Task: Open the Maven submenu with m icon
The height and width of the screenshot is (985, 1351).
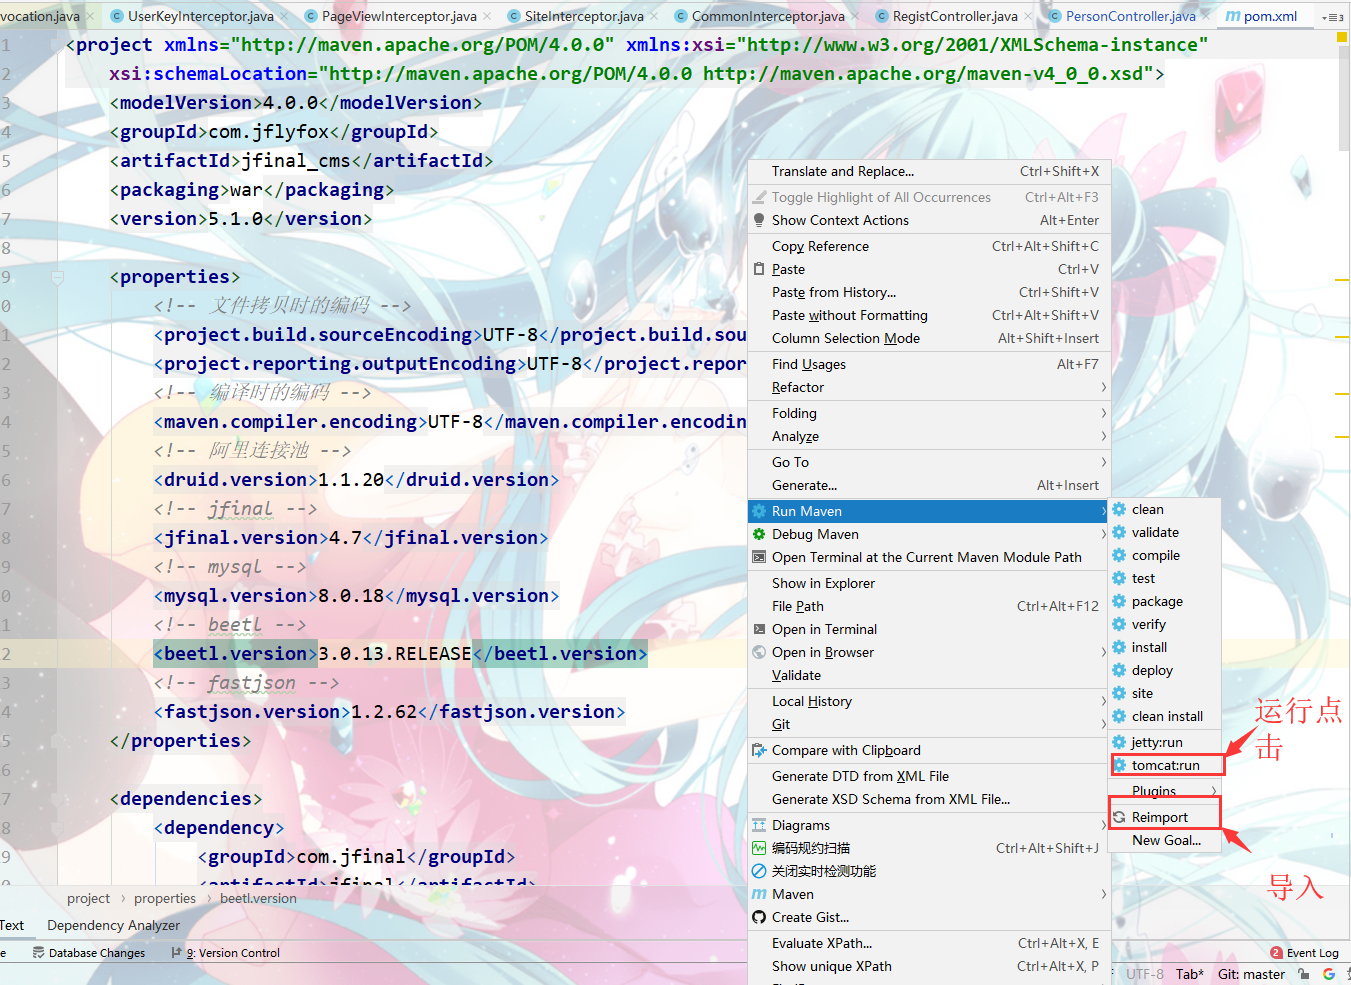Action: click(x=929, y=894)
